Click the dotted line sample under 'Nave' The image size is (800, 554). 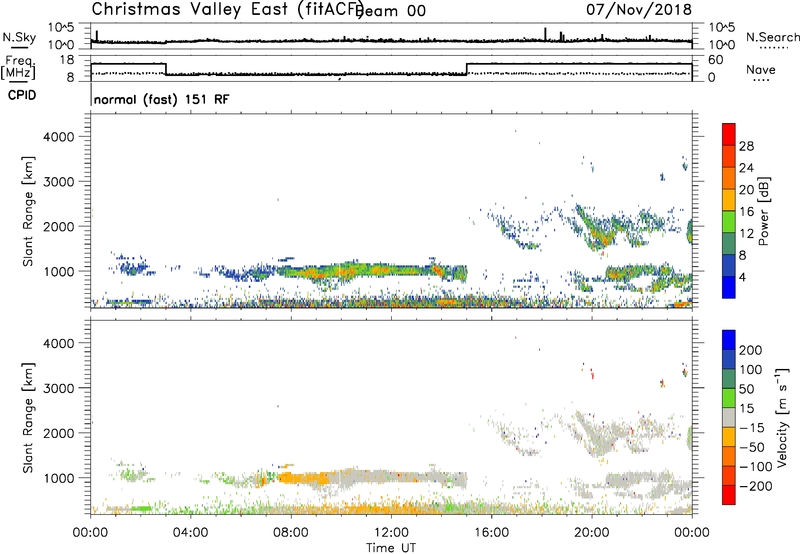(761, 81)
